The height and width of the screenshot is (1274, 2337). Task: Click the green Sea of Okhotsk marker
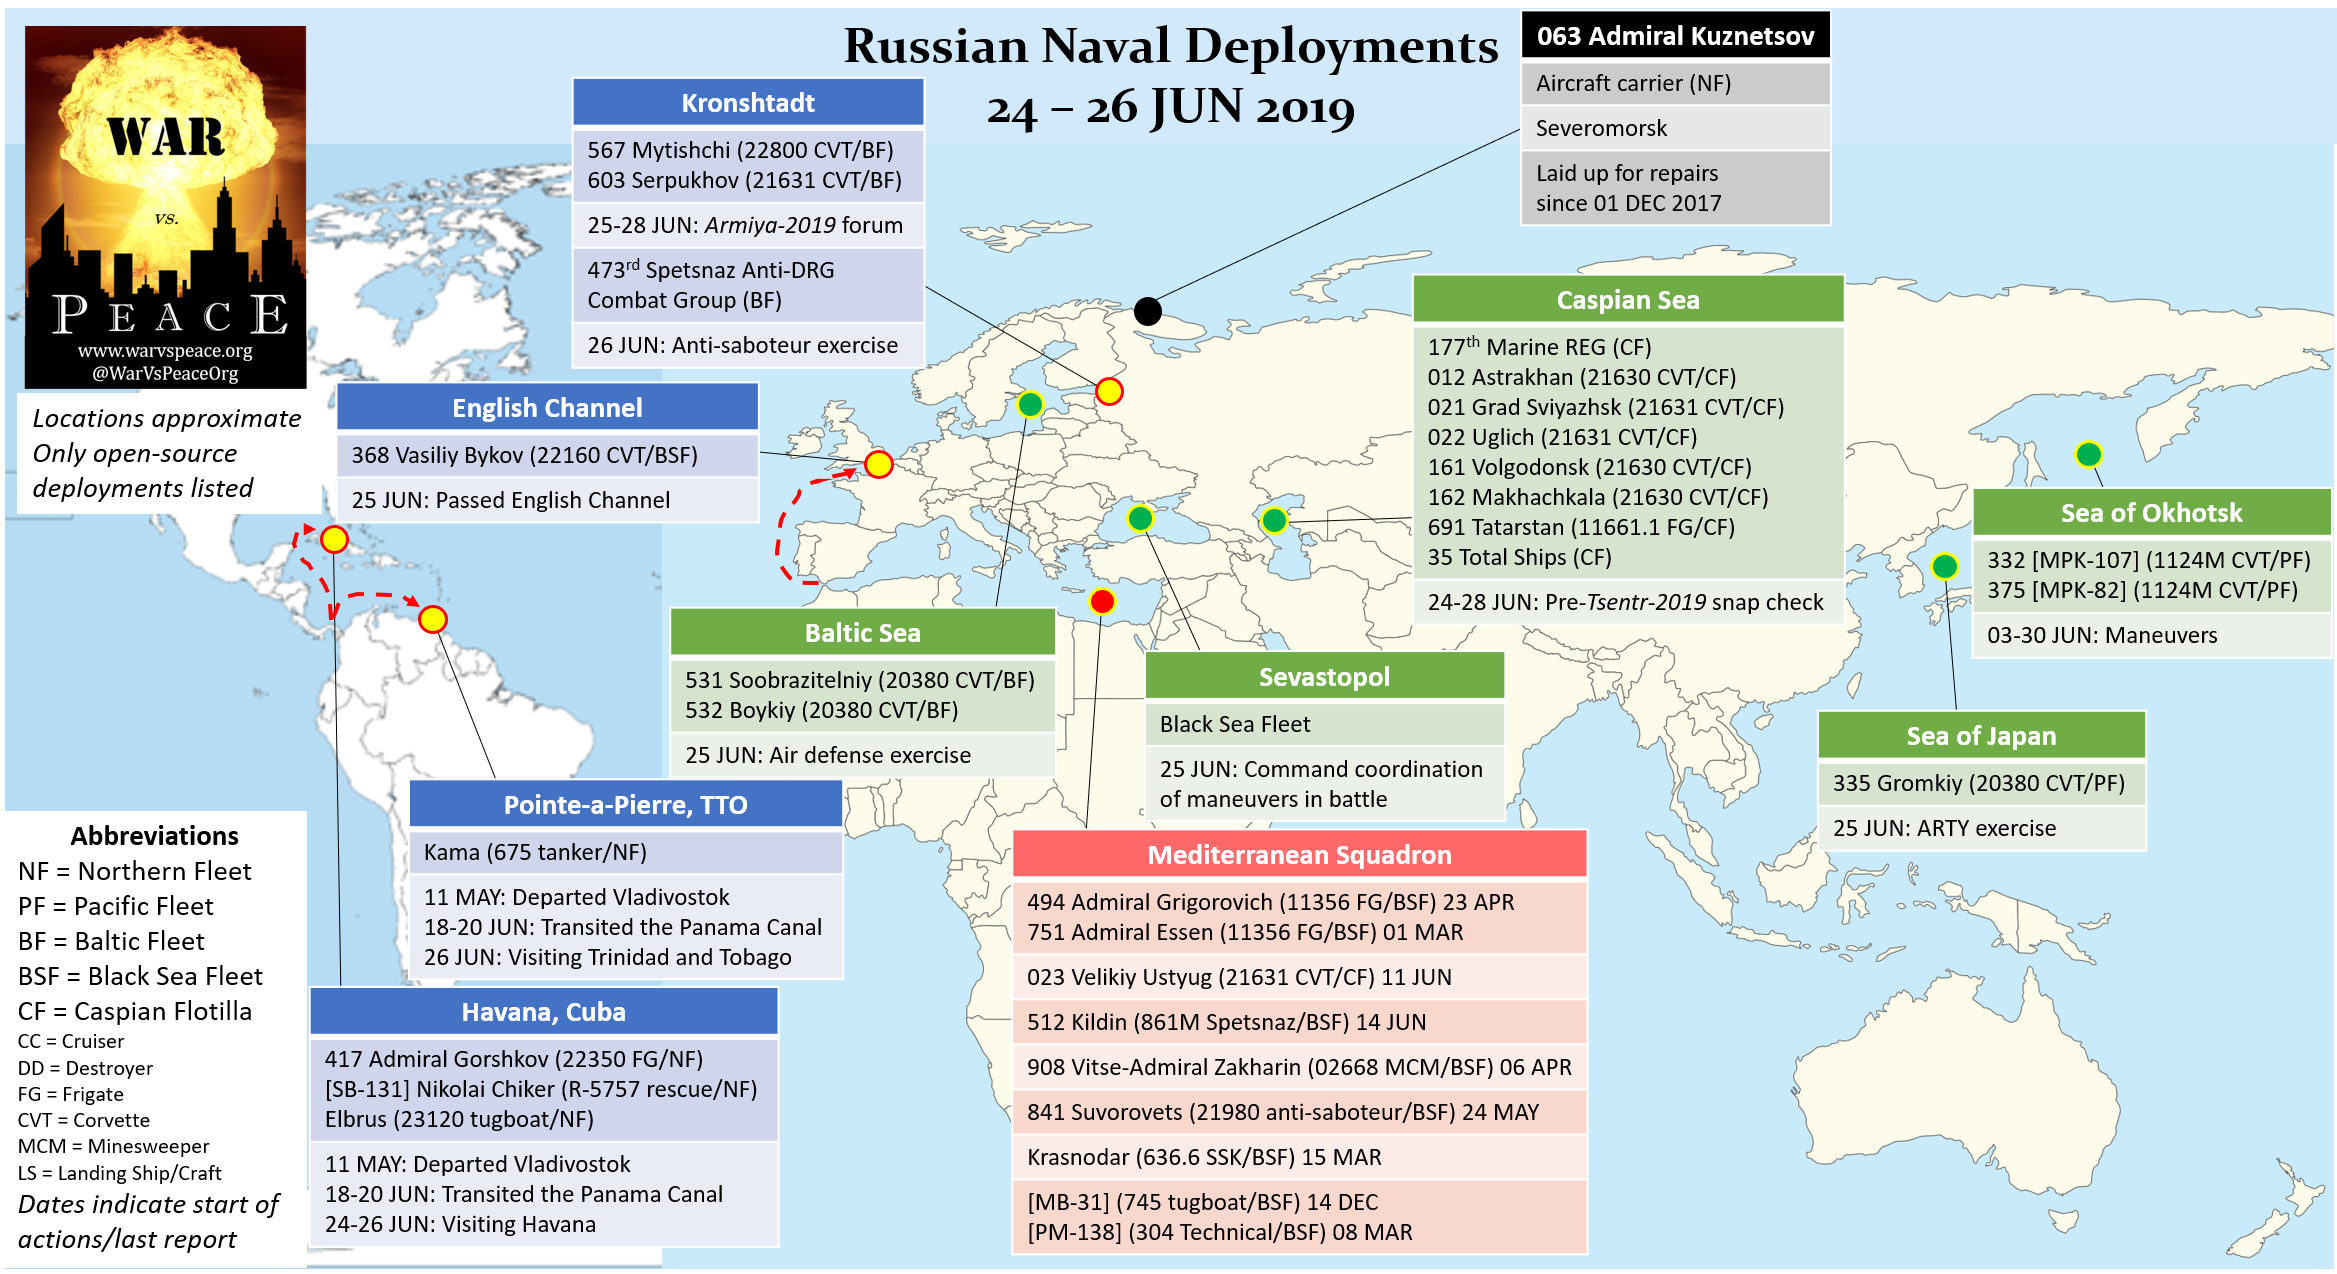2088,454
